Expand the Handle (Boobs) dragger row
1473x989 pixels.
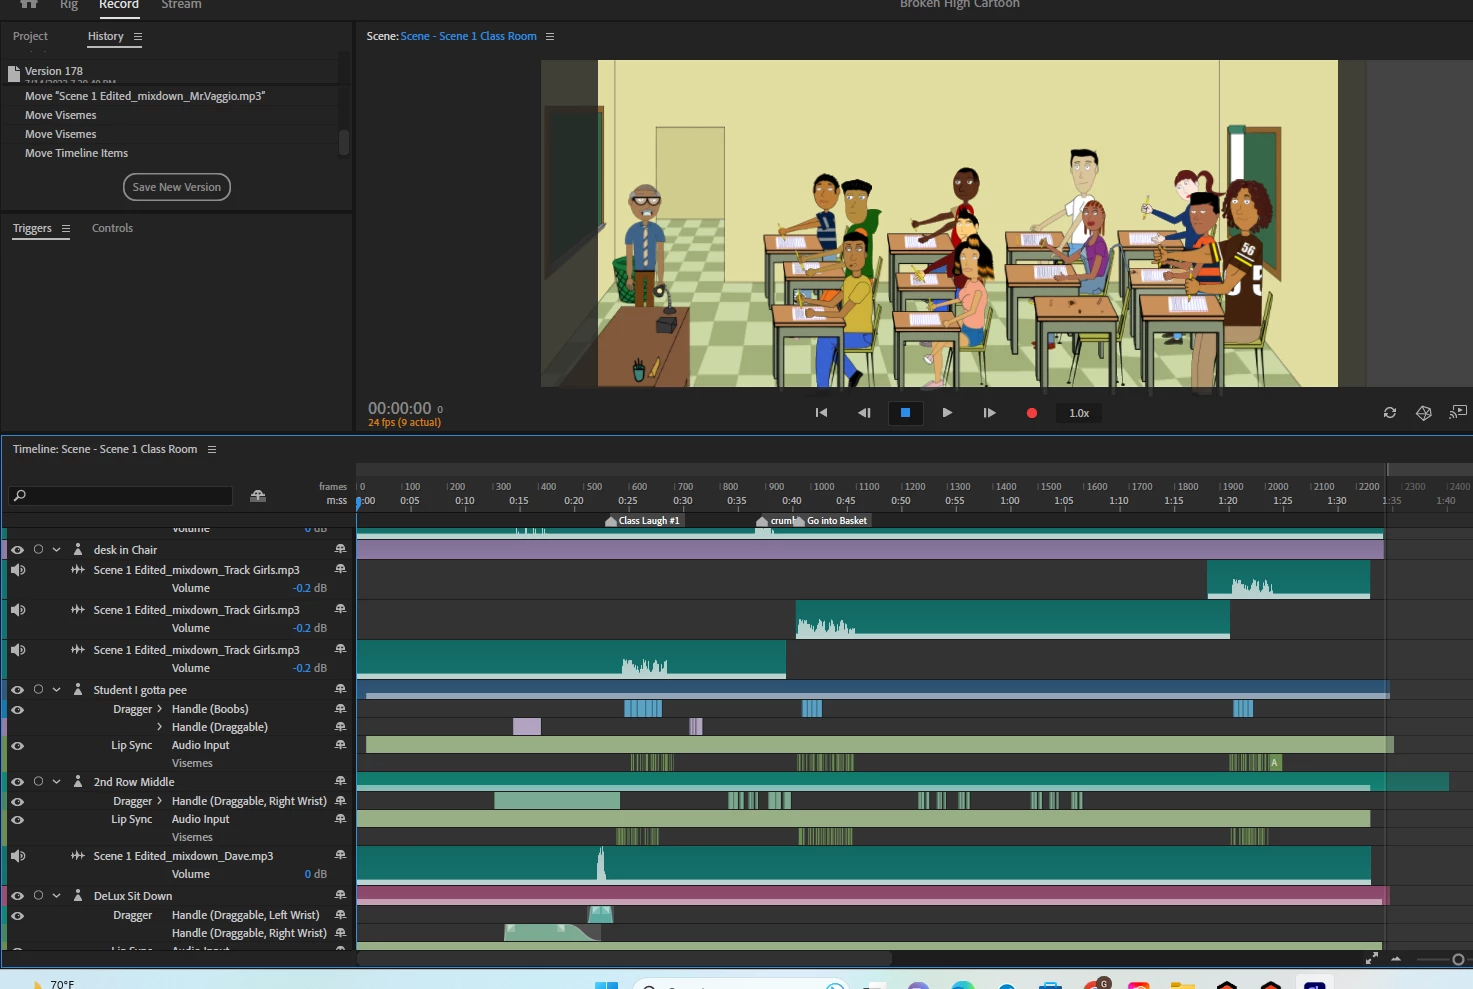160,709
